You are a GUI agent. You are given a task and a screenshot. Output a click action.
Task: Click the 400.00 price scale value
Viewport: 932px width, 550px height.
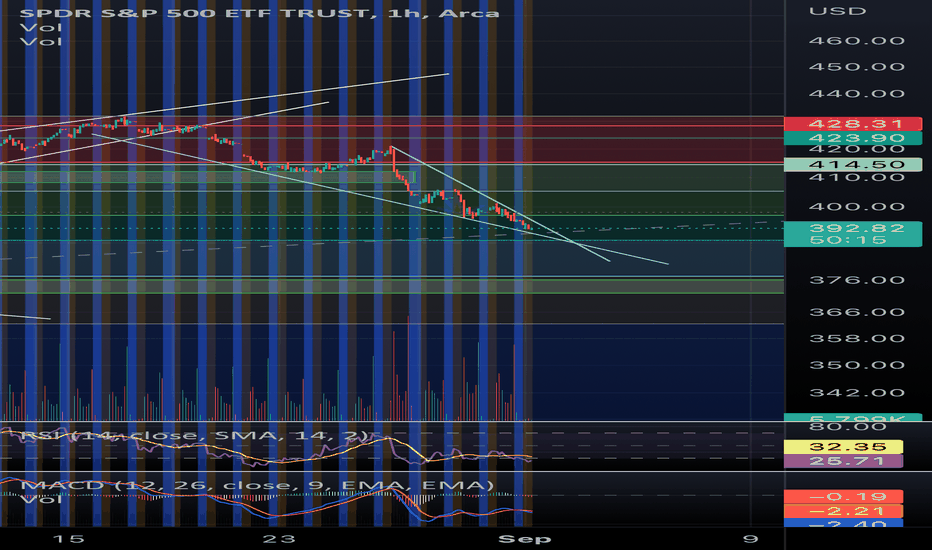tap(857, 207)
